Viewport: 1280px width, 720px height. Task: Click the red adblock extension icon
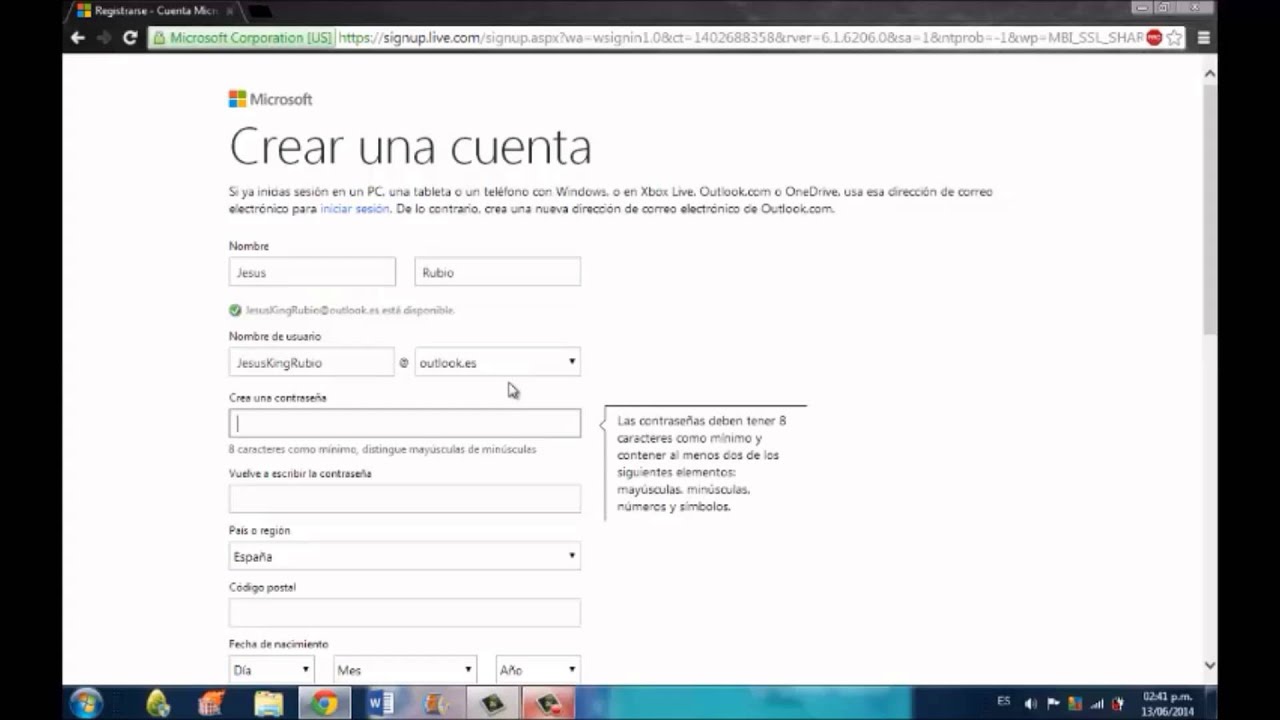tap(1154, 38)
